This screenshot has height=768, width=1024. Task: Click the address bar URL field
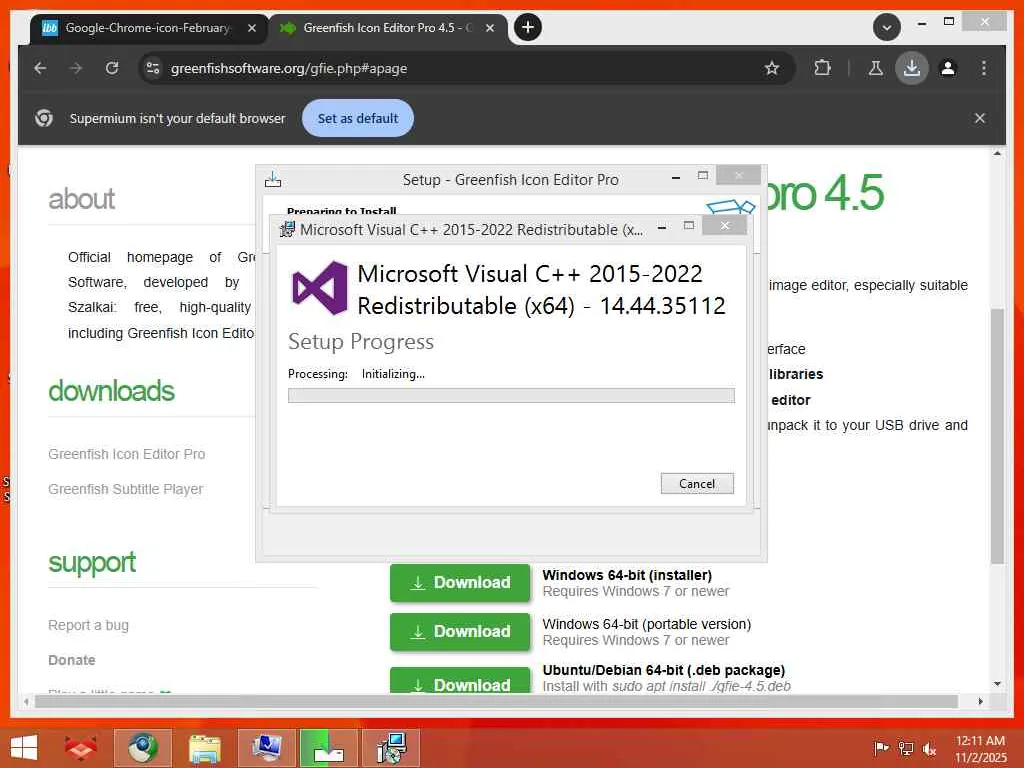click(457, 68)
